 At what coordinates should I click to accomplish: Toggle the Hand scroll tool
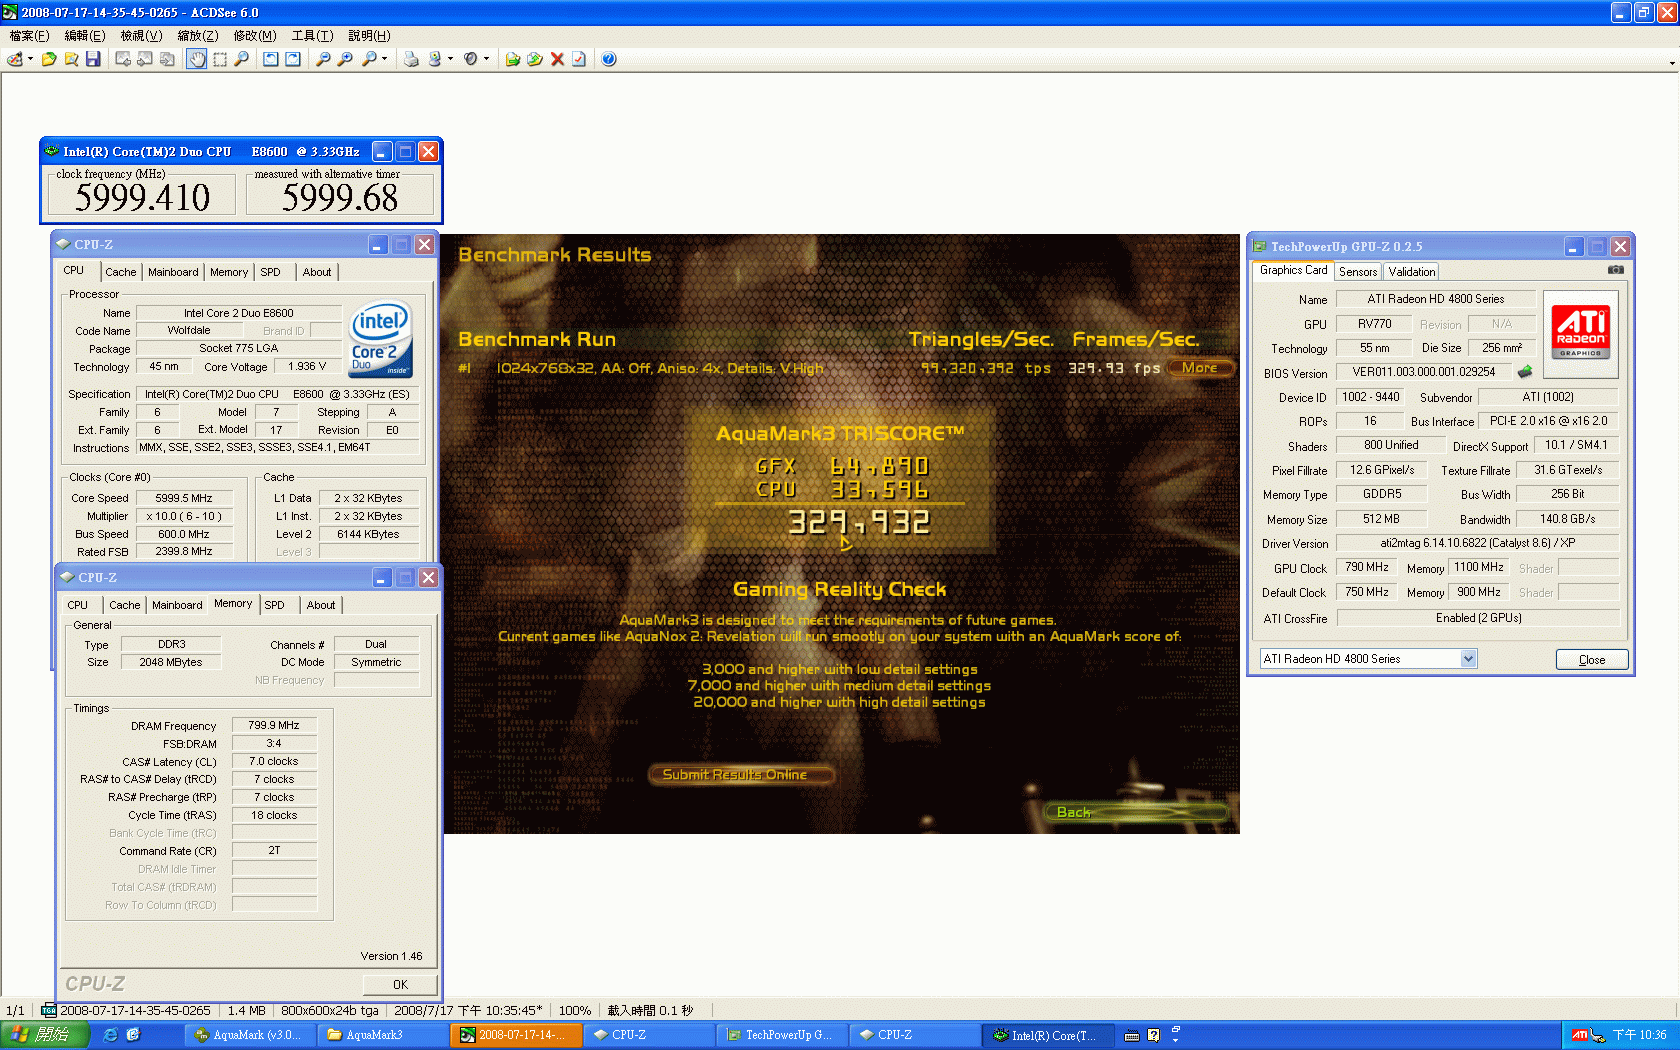click(x=197, y=59)
